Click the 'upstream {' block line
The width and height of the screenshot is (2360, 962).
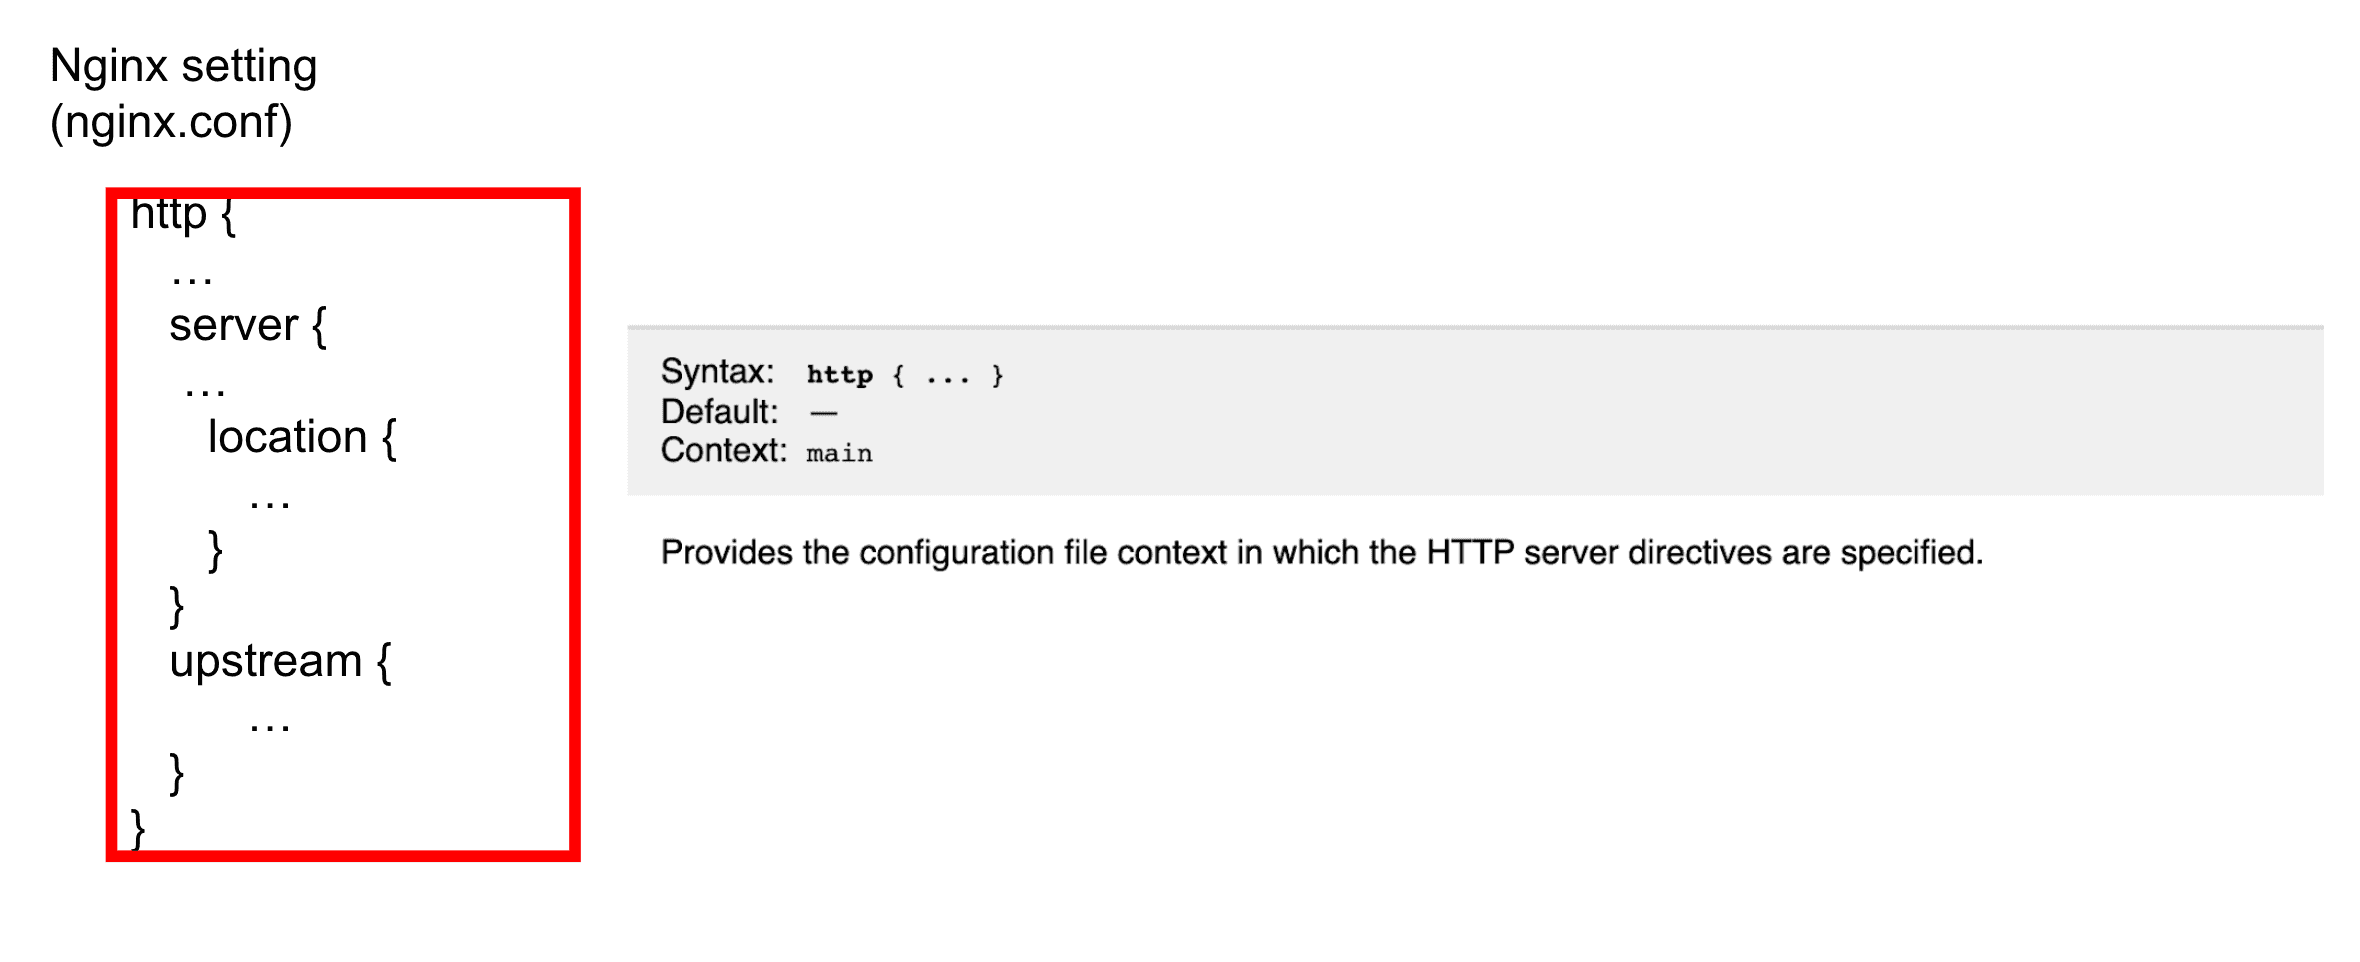[280, 661]
